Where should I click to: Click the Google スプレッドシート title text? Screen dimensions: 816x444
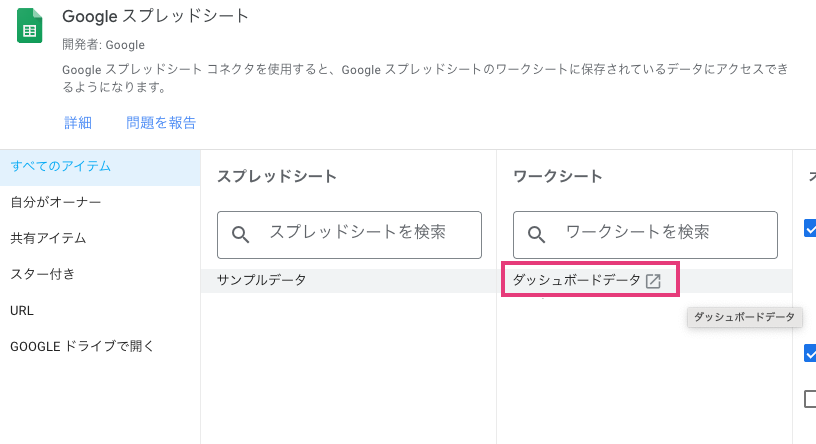tap(155, 17)
